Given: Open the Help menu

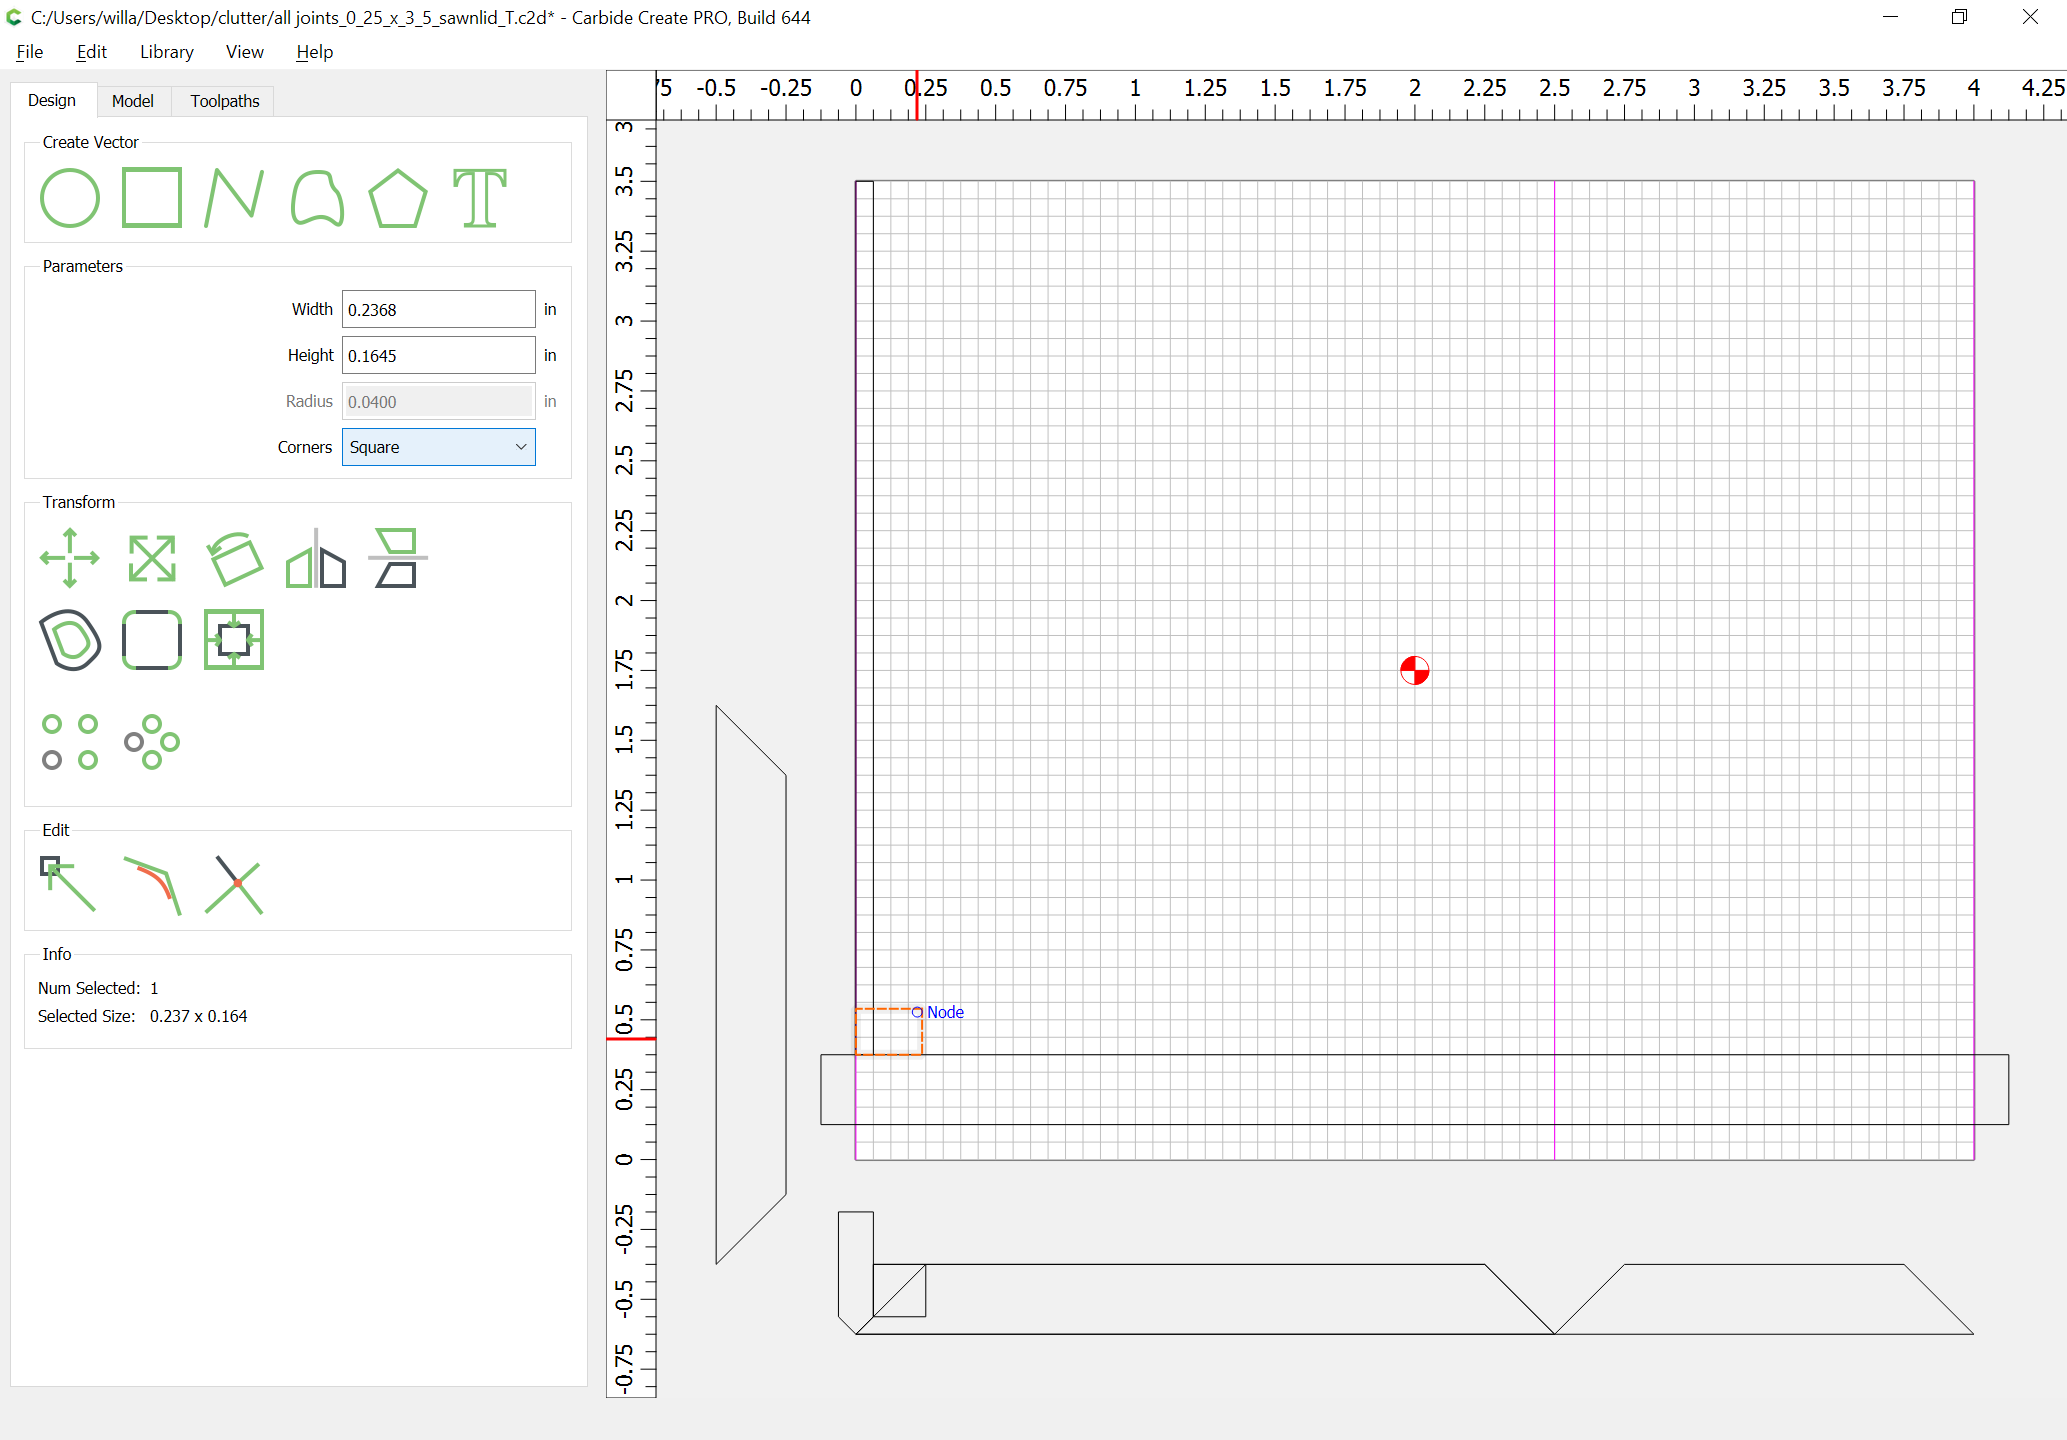Looking at the screenshot, I should (x=314, y=52).
